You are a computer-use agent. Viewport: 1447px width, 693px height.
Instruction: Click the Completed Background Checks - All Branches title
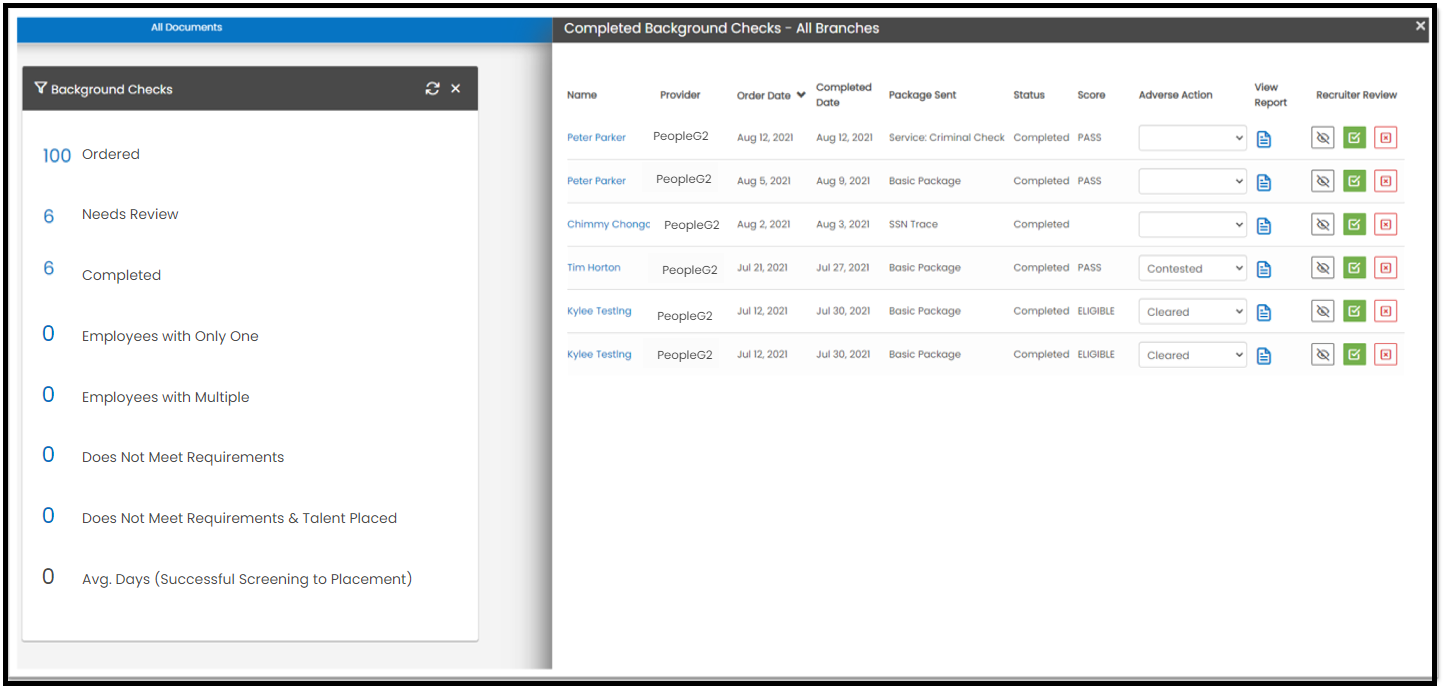click(x=721, y=28)
